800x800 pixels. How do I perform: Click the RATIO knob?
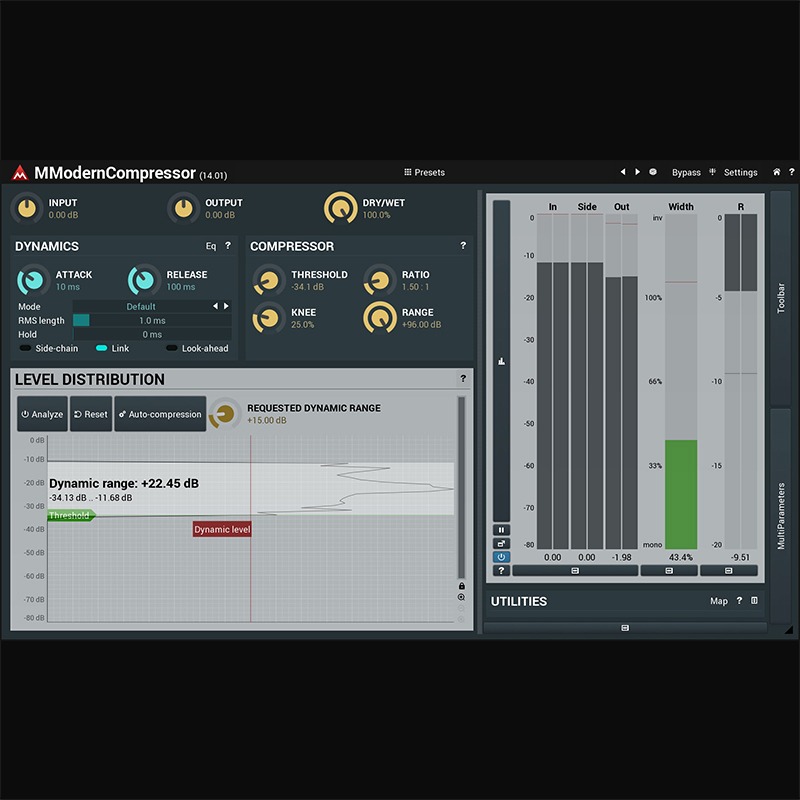coord(380,280)
